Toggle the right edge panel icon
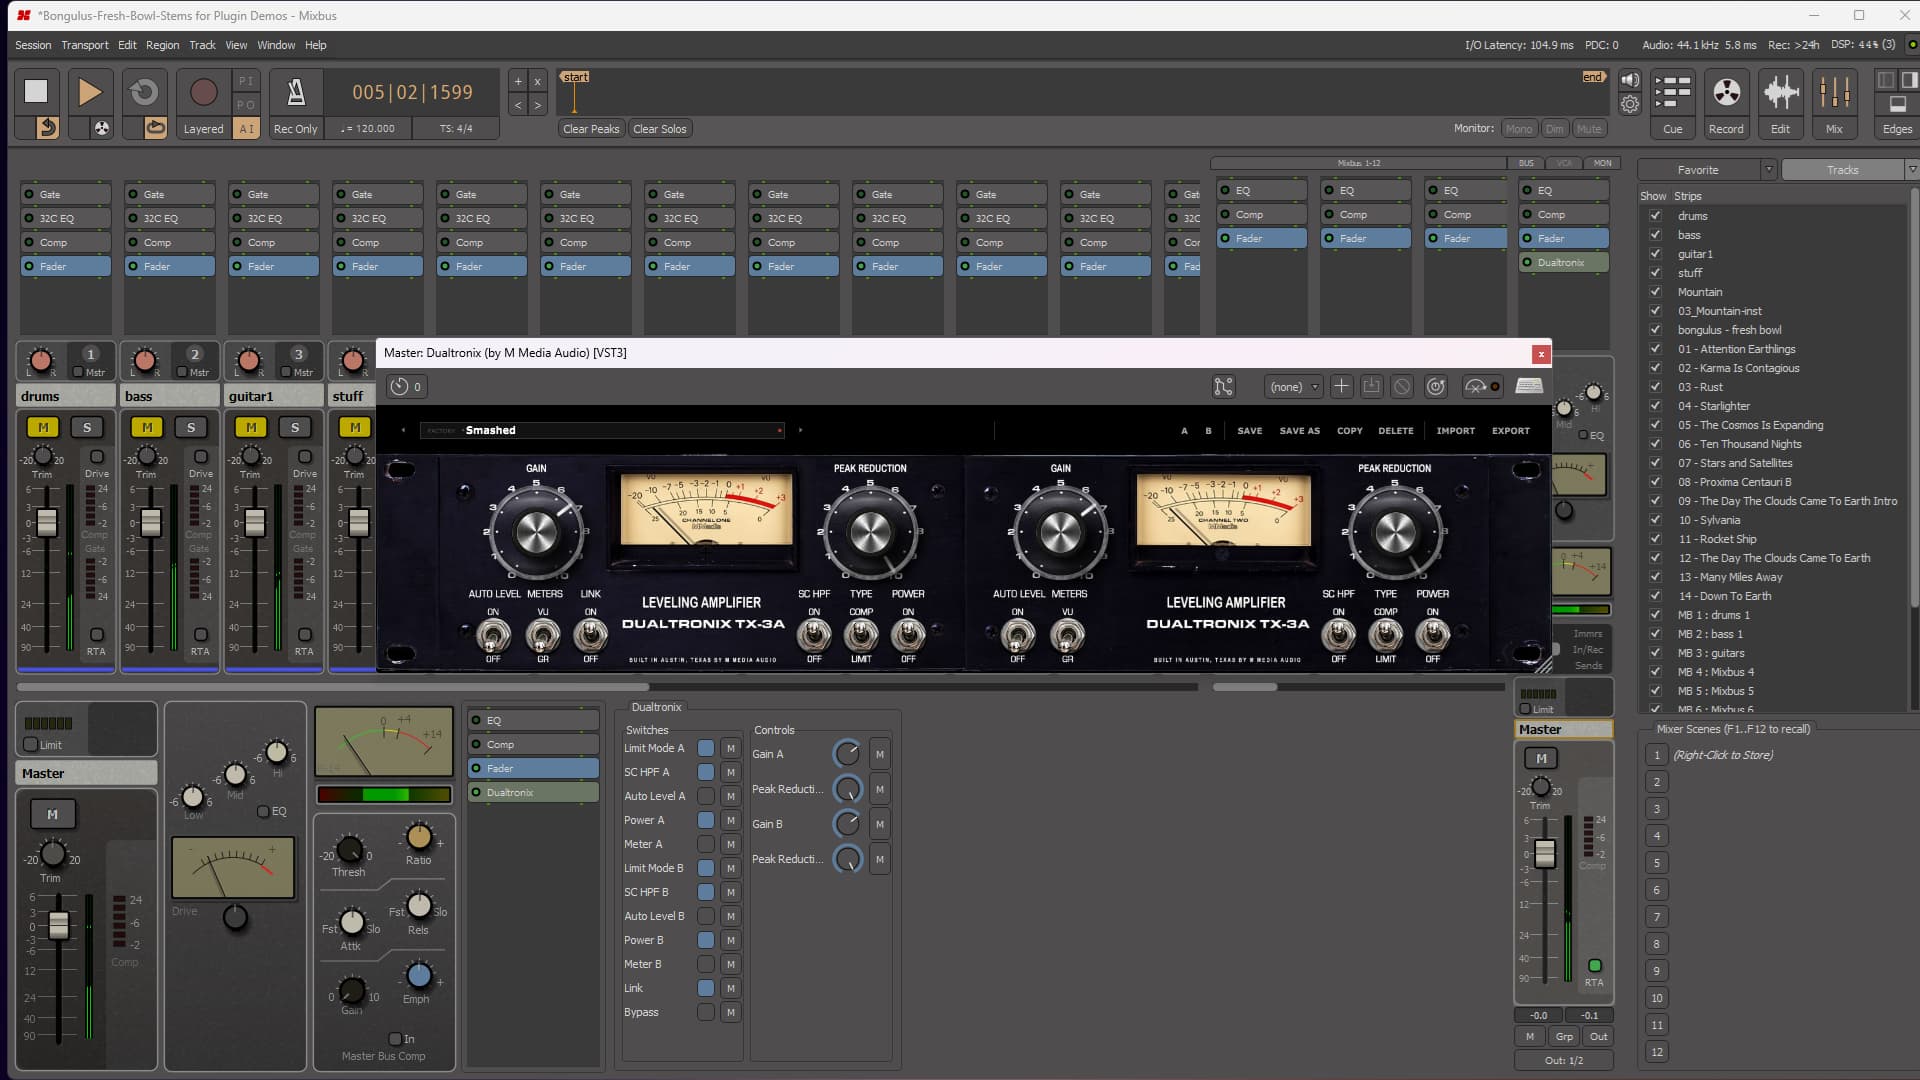This screenshot has height=1080, width=1920. click(x=1908, y=80)
